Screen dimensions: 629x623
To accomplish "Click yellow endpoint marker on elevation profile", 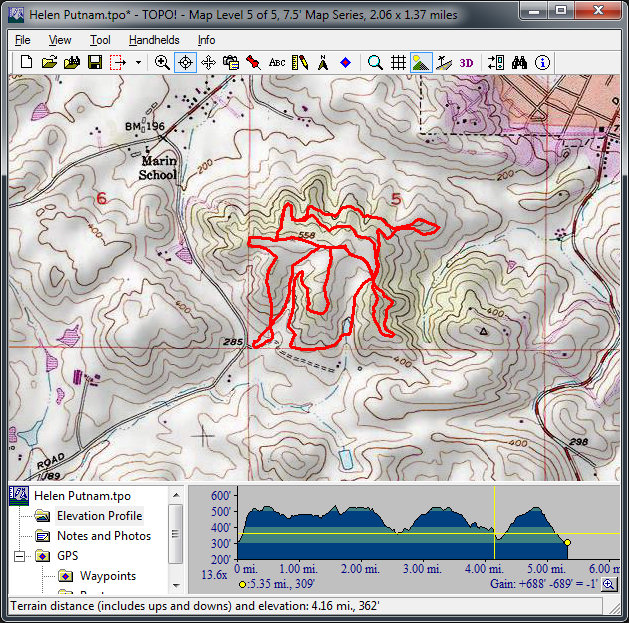I will [x=567, y=542].
